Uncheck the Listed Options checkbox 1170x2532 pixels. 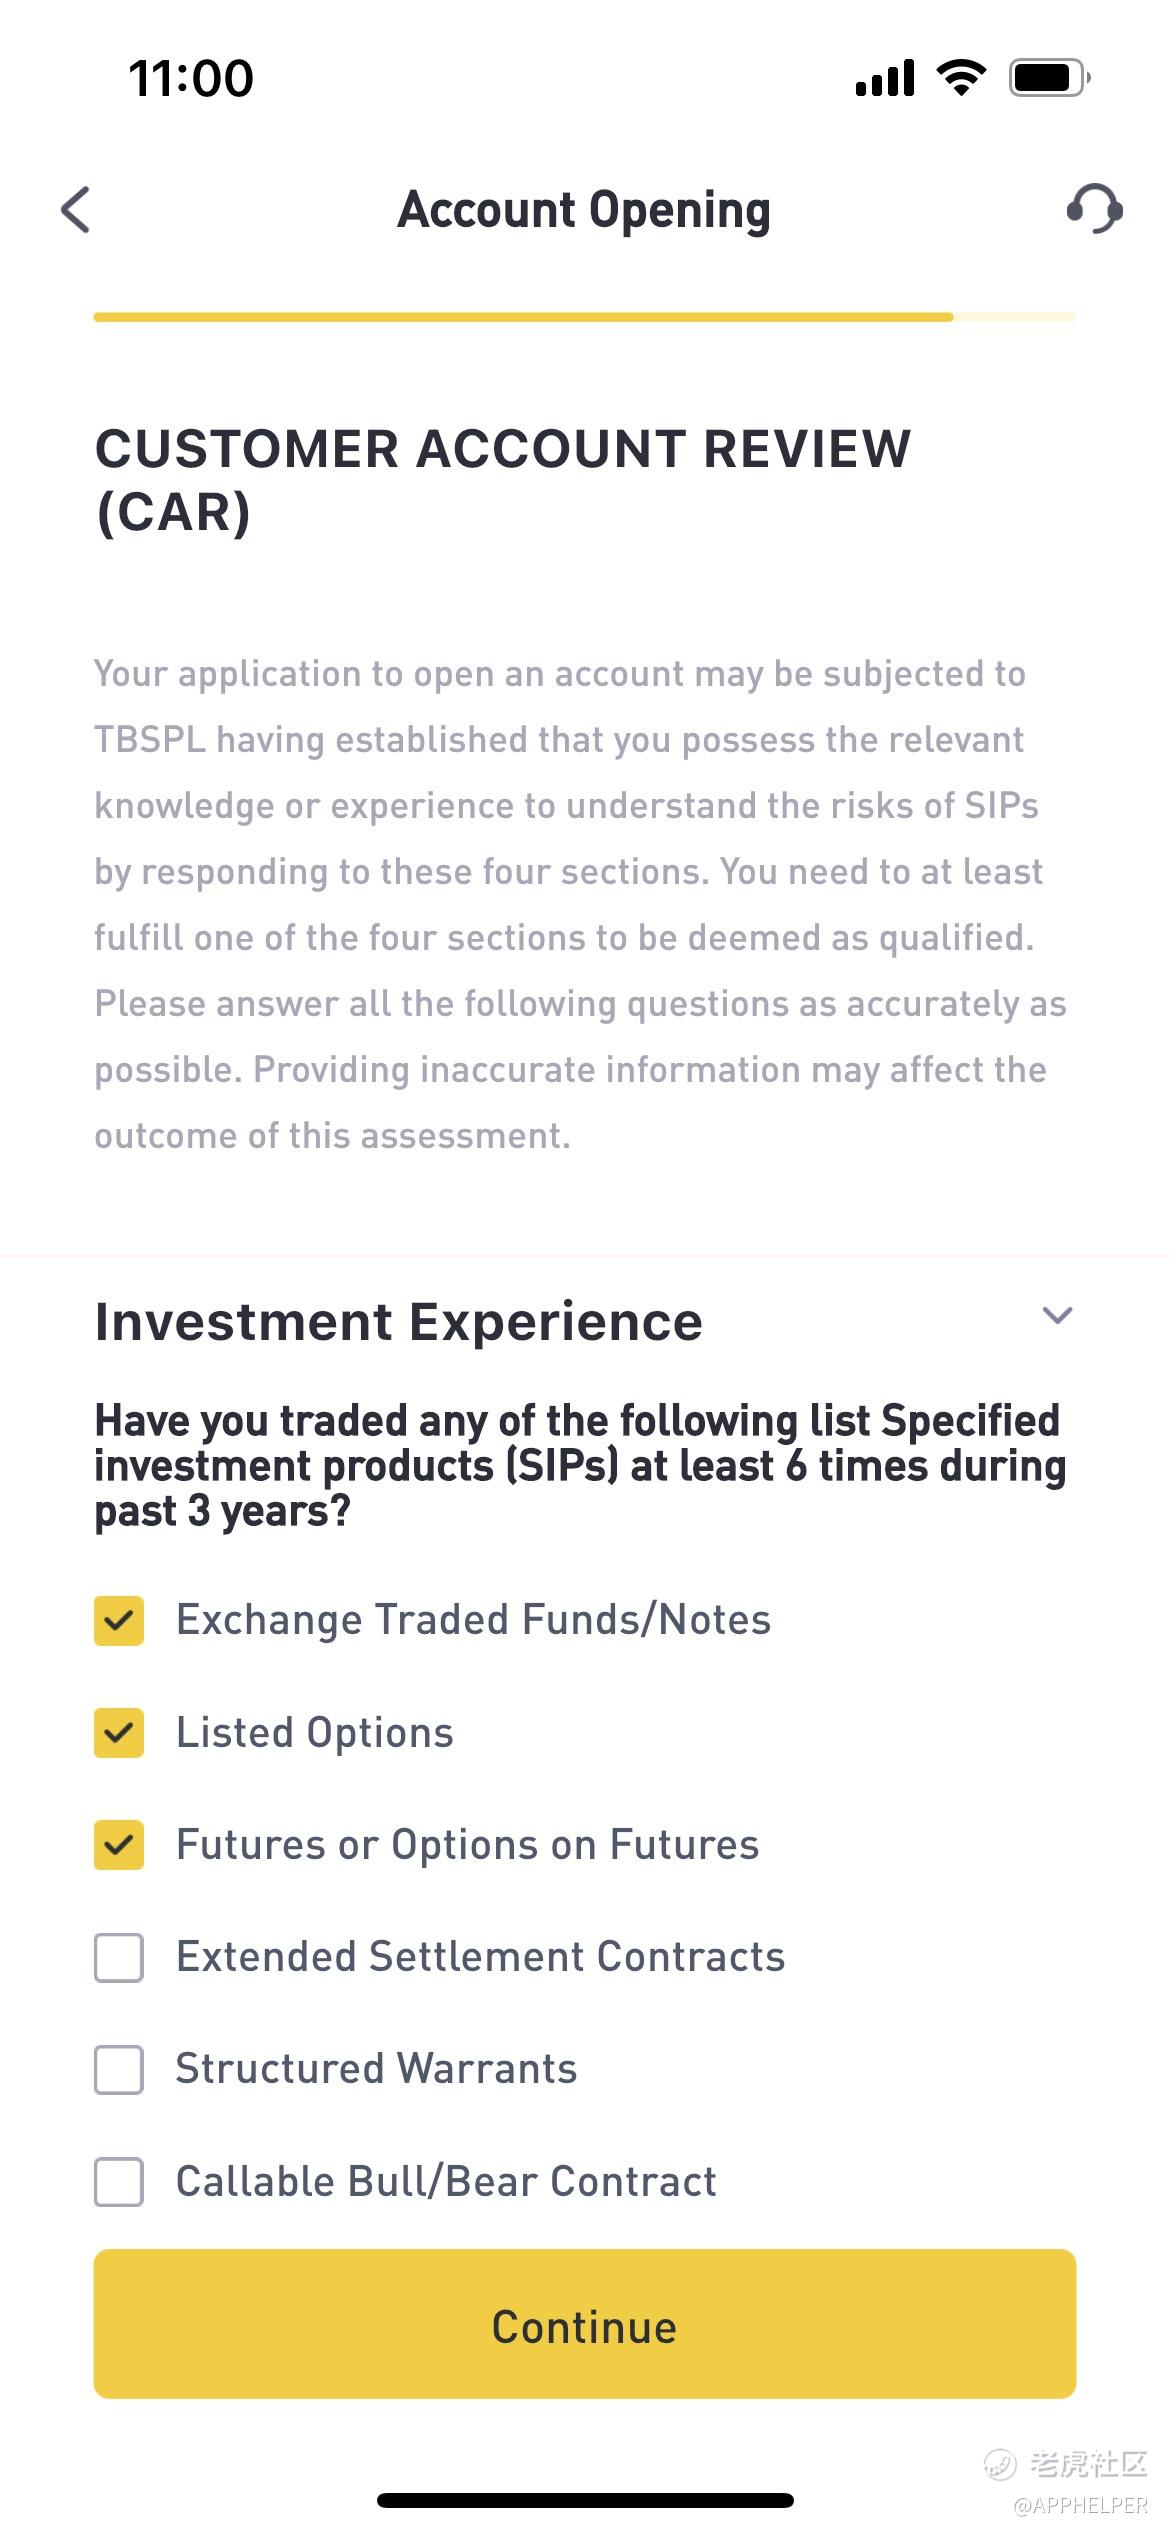[119, 1733]
